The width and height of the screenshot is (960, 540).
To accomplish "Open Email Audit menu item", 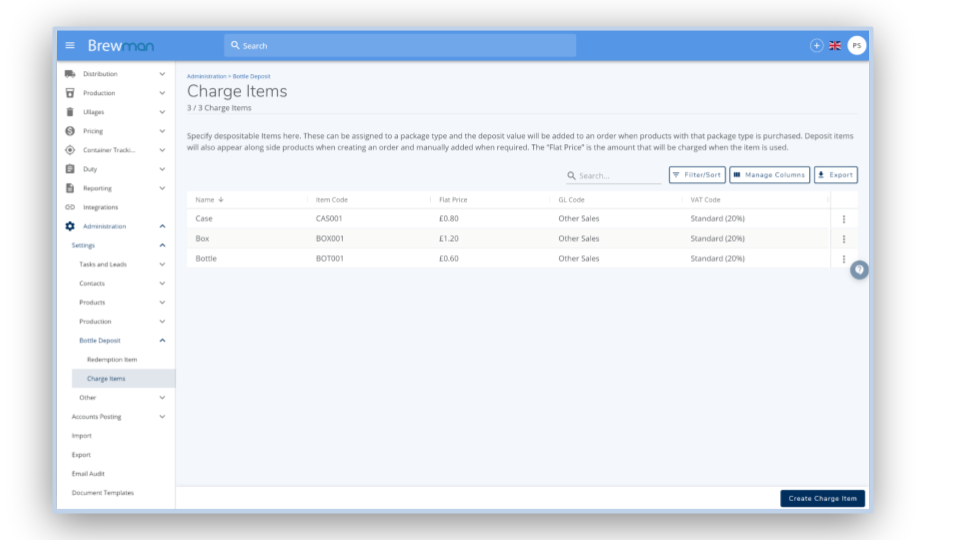I will pyautogui.click(x=88, y=473).
